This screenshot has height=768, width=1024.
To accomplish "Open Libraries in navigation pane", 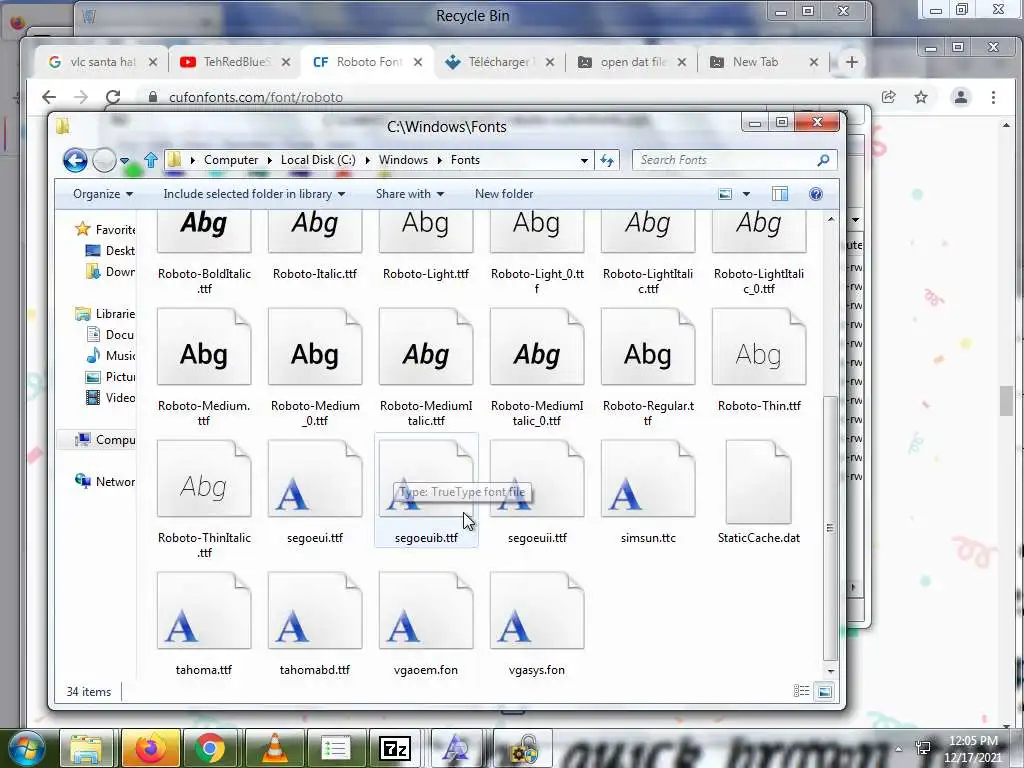I will [104, 313].
